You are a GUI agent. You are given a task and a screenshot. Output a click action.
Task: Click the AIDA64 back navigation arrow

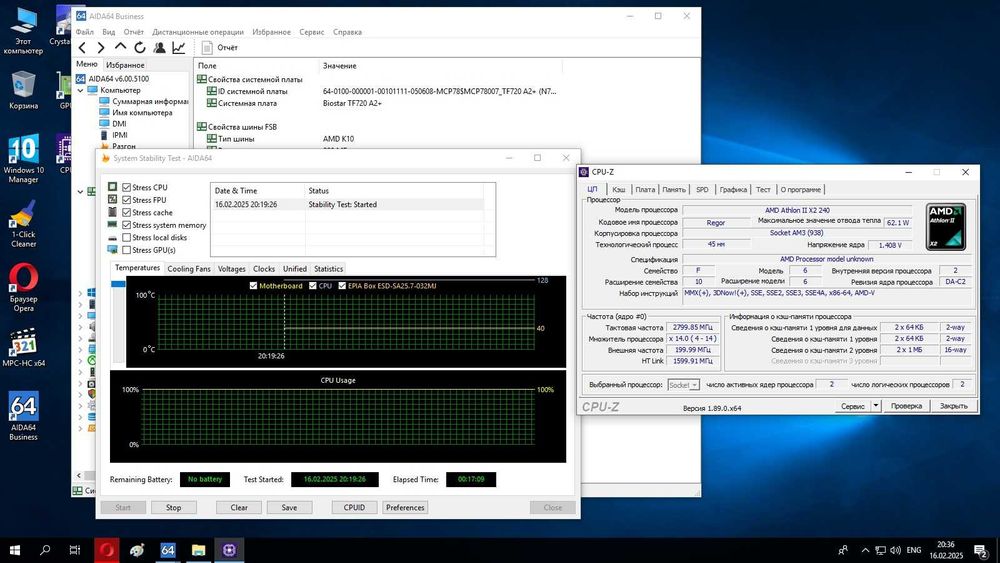(x=82, y=48)
